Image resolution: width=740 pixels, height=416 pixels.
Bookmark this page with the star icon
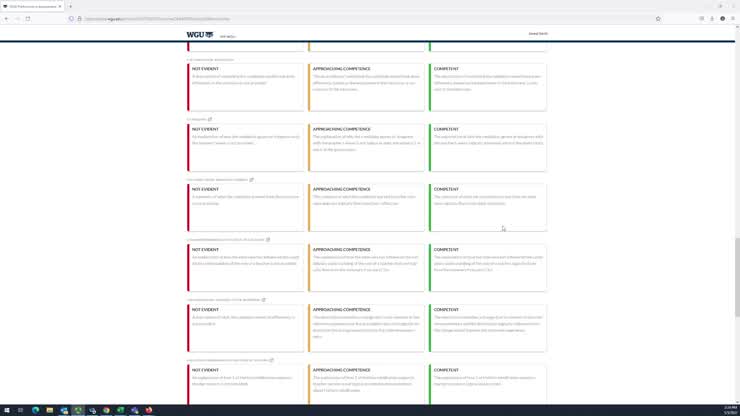coord(658,18)
